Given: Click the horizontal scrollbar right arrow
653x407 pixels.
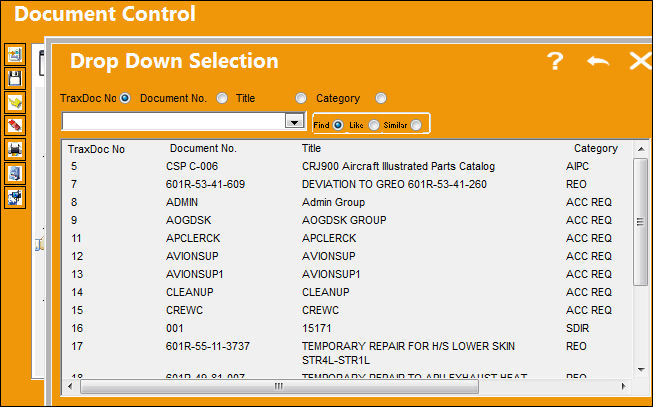Looking at the screenshot, I should (x=623, y=387).
